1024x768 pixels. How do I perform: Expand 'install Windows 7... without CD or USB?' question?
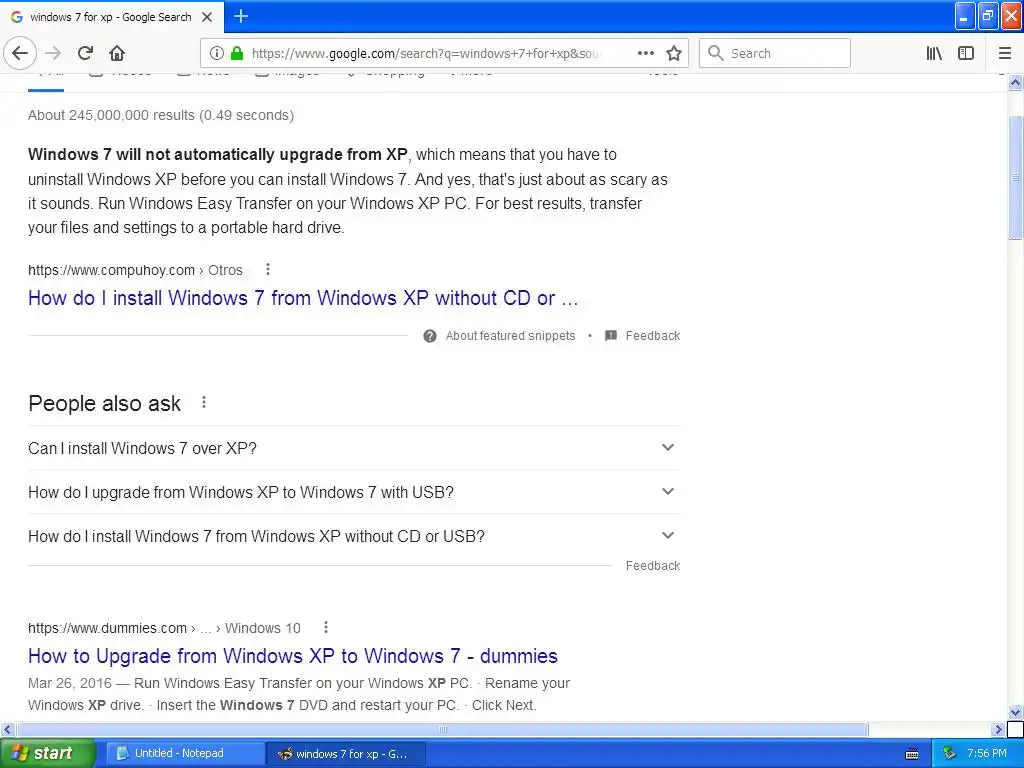pos(354,536)
